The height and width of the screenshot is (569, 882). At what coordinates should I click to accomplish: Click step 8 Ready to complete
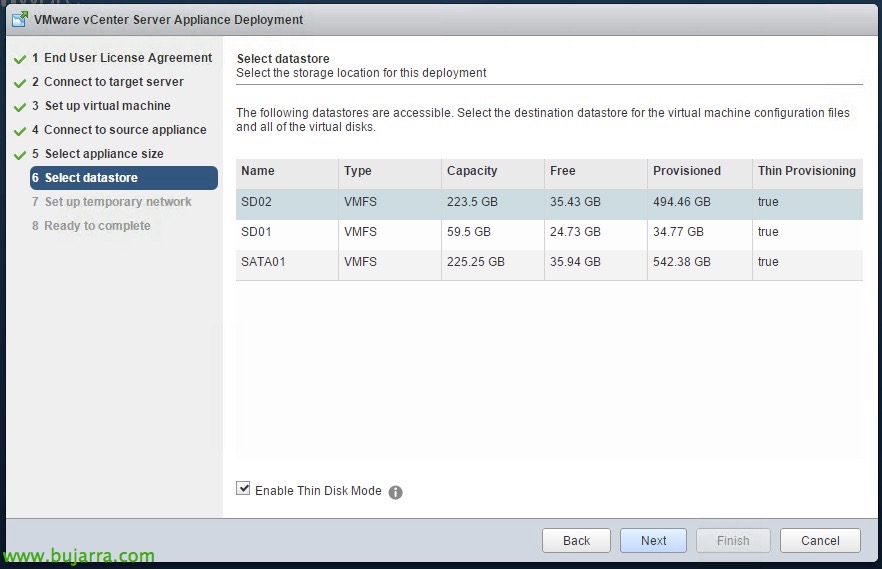(x=91, y=226)
